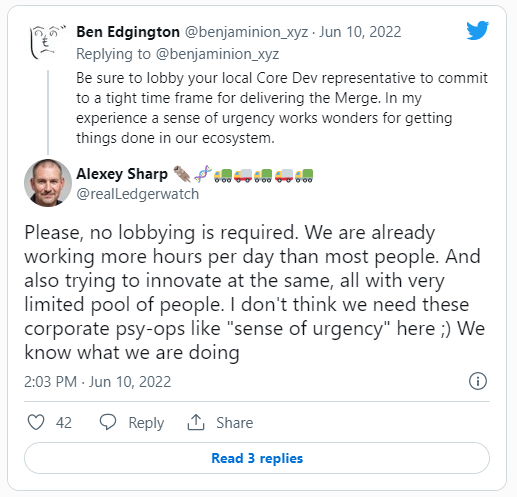This screenshot has width=517, height=497.
Task: Click the quoted Merge lobbying tweet text
Action: (x=282, y=108)
